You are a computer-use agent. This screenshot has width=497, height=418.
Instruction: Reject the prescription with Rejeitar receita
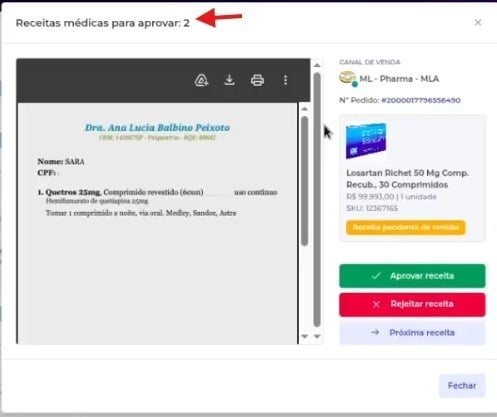click(412, 304)
